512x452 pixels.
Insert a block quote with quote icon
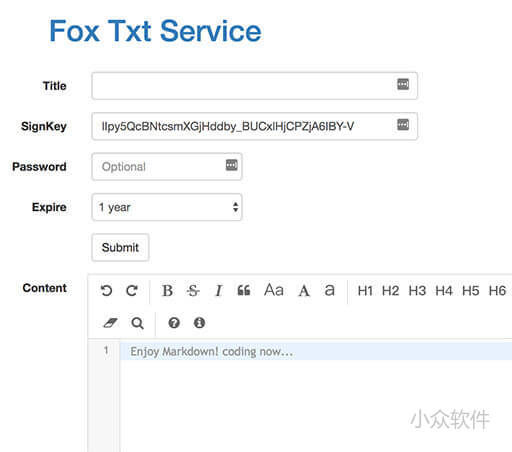pyautogui.click(x=244, y=291)
